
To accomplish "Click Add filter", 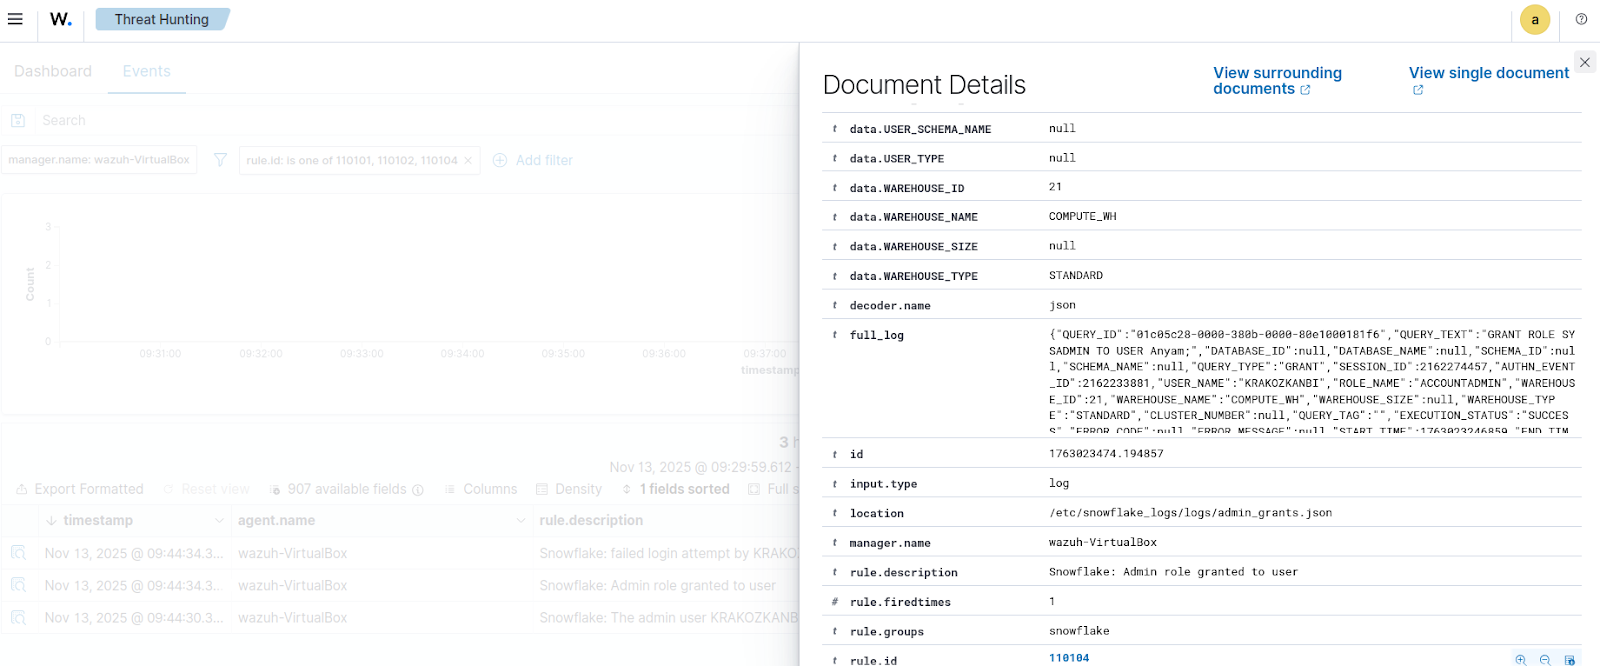I will coord(533,160).
